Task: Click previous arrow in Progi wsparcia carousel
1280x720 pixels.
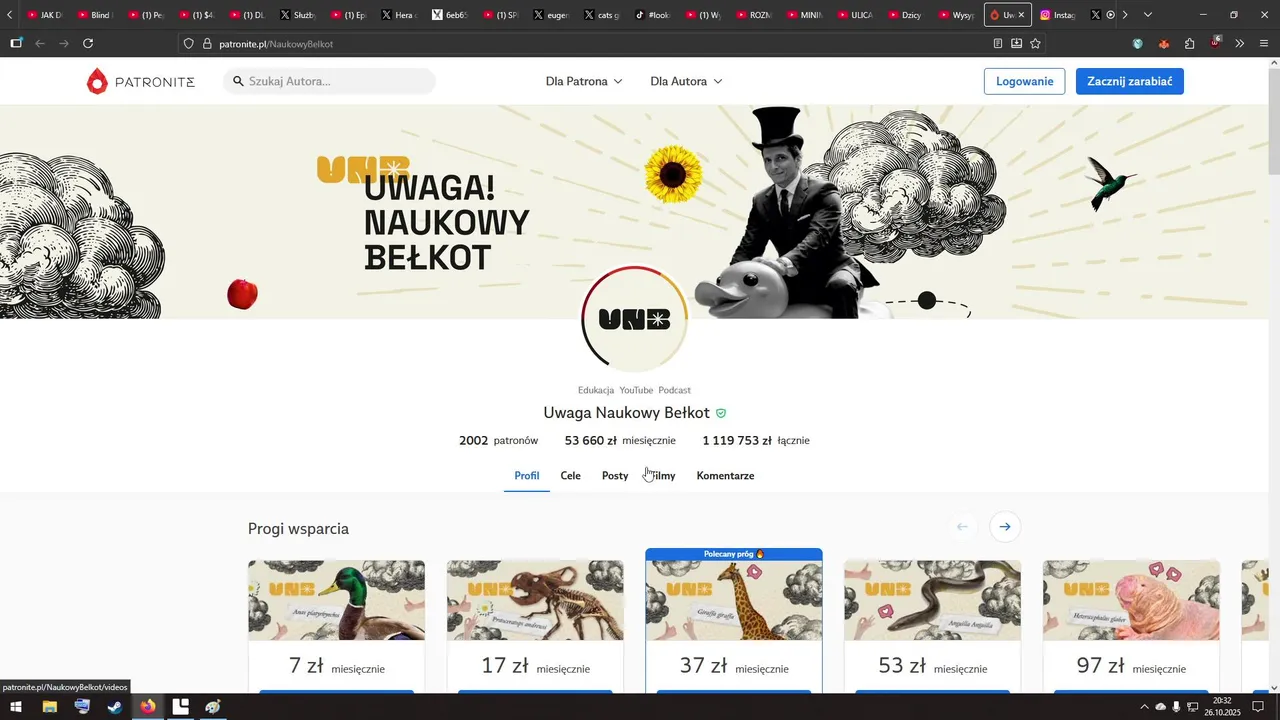Action: click(963, 527)
